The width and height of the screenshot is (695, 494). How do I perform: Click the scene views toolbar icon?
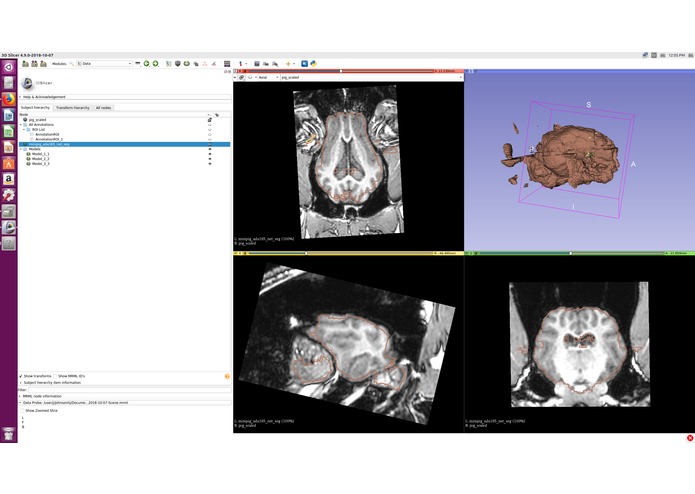[266, 64]
